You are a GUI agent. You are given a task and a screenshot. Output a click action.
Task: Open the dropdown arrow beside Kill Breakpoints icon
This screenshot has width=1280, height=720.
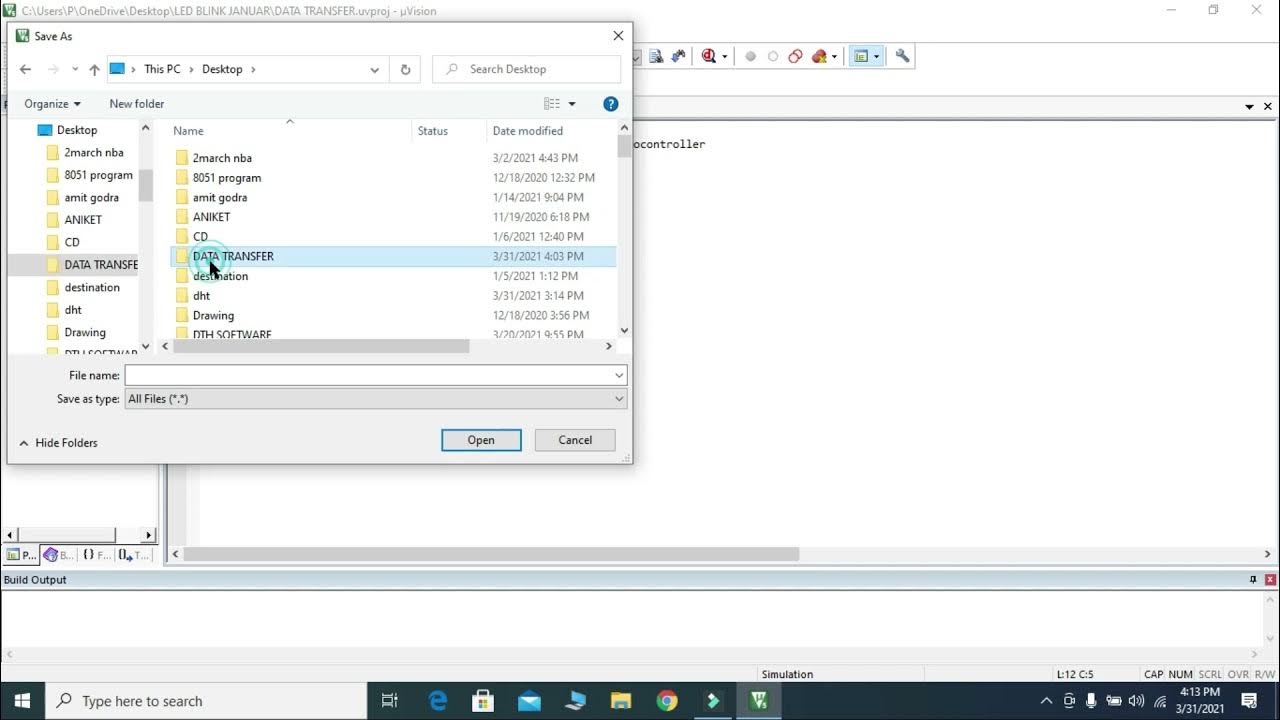834,57
